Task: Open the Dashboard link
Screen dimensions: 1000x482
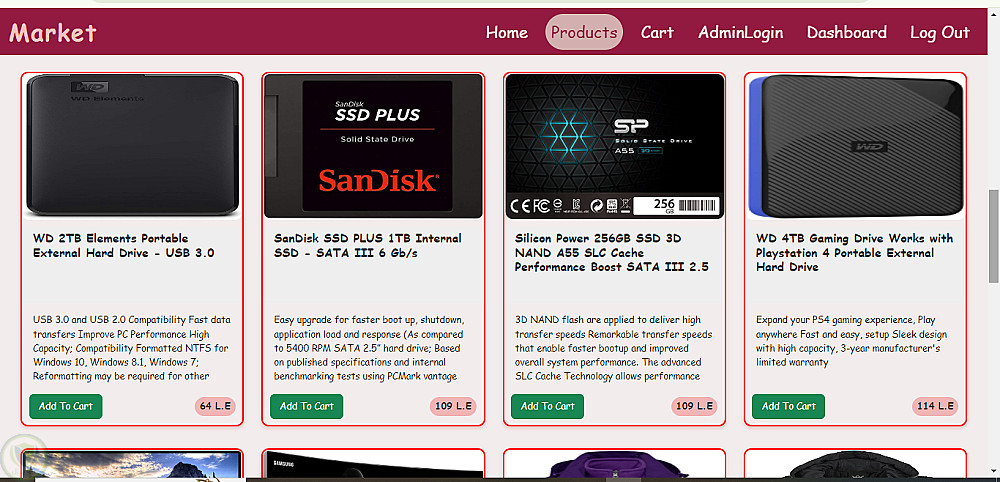Action: point(846,33)
